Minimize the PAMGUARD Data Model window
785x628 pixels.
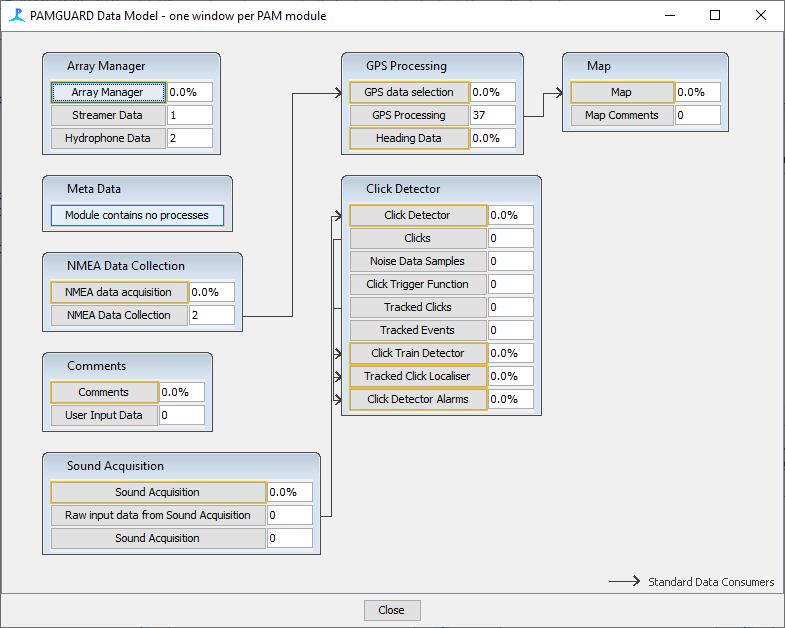pos(670,16)
